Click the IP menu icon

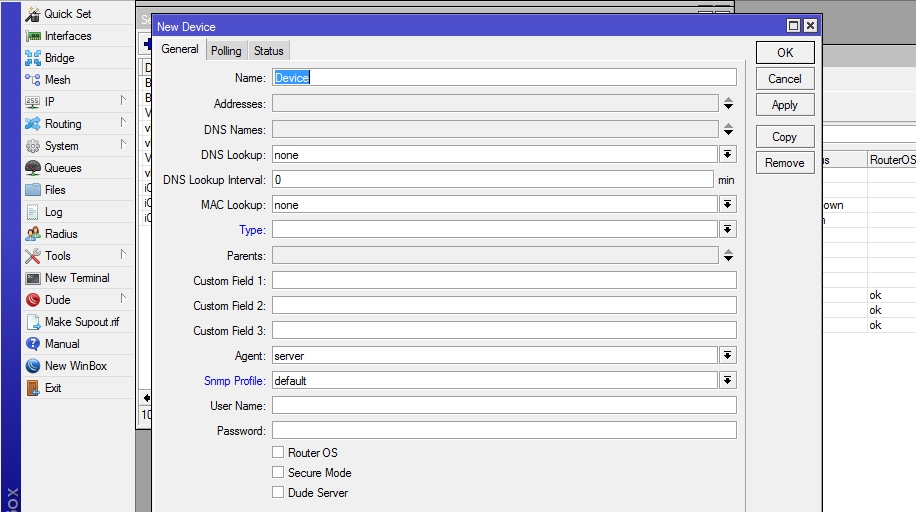coord(33,102)
